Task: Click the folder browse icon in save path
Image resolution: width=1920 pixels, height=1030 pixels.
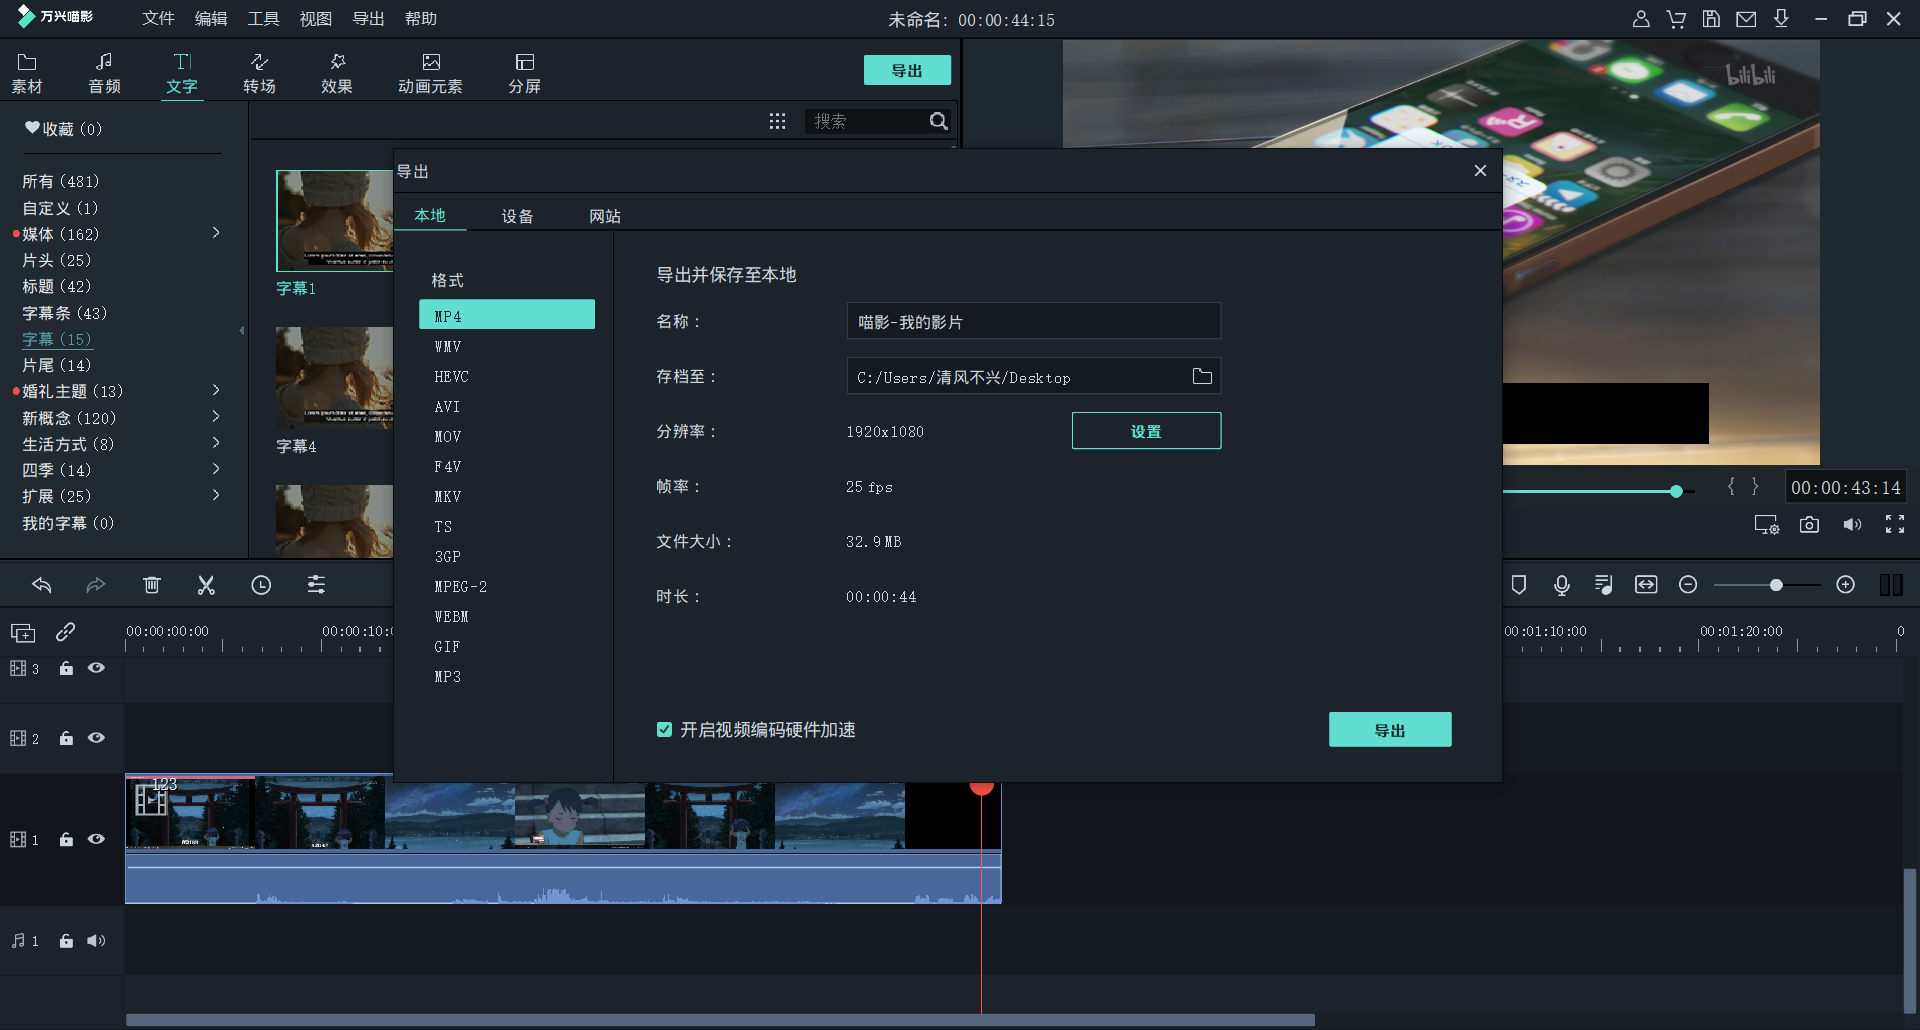Action: (x=1202, y=377)
